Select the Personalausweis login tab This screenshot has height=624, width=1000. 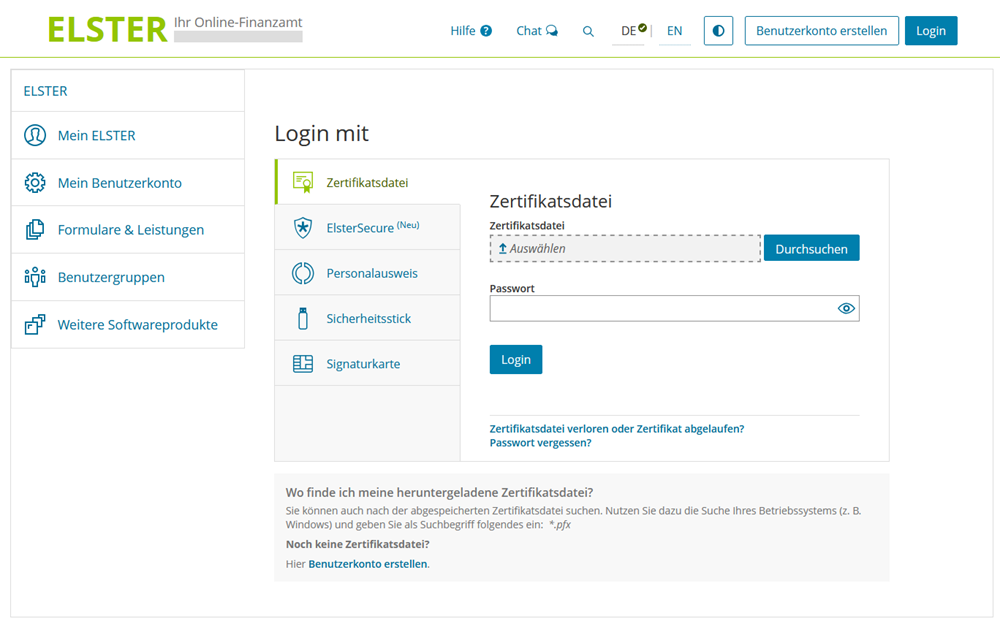point(371,273)
